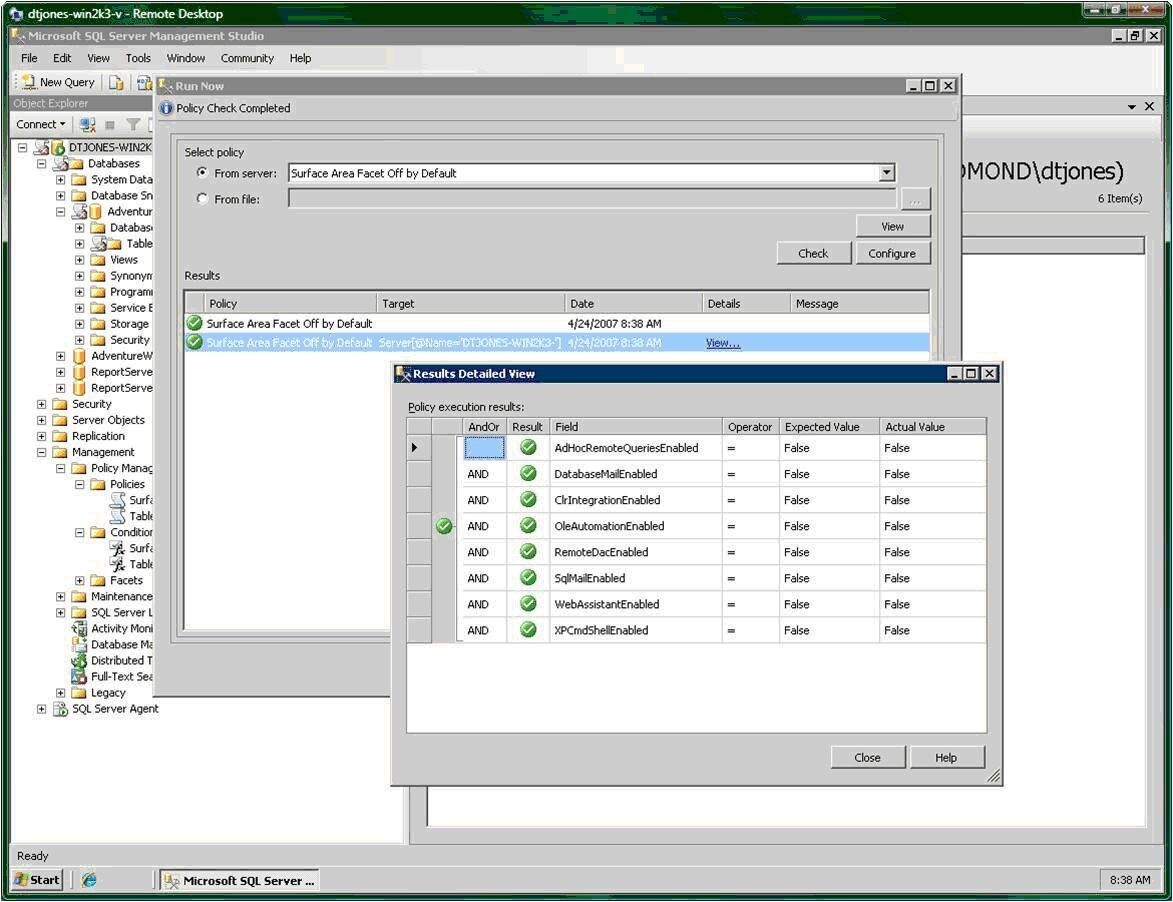Select the Database Mail node

pos(112,644)
